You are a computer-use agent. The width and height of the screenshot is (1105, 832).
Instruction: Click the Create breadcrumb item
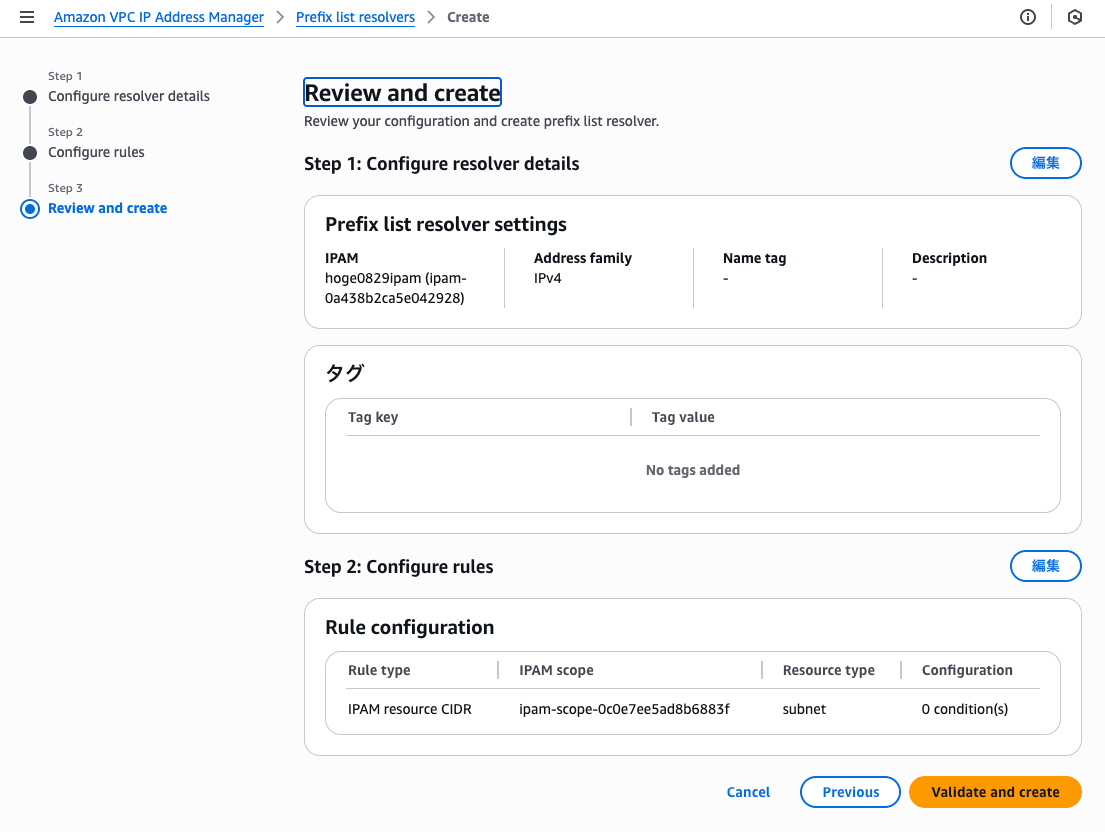click(x=468, y=17)
